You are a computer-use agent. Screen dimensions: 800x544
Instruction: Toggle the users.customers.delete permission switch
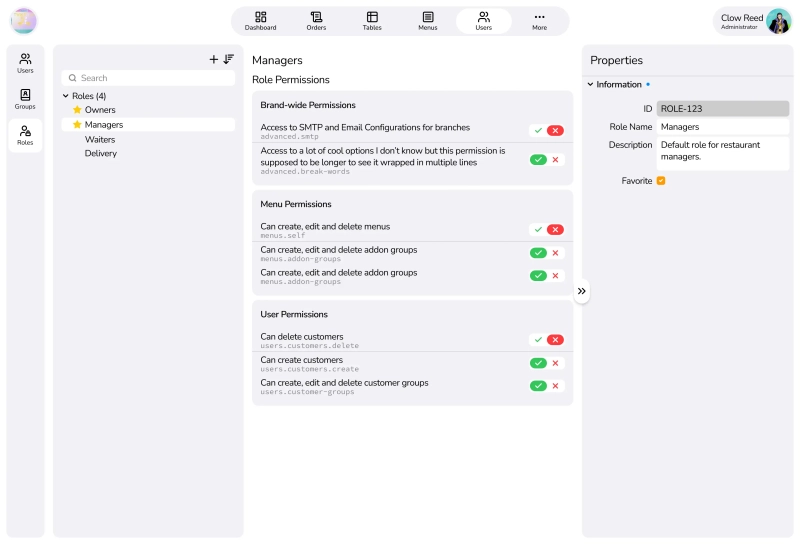(547, 340)
